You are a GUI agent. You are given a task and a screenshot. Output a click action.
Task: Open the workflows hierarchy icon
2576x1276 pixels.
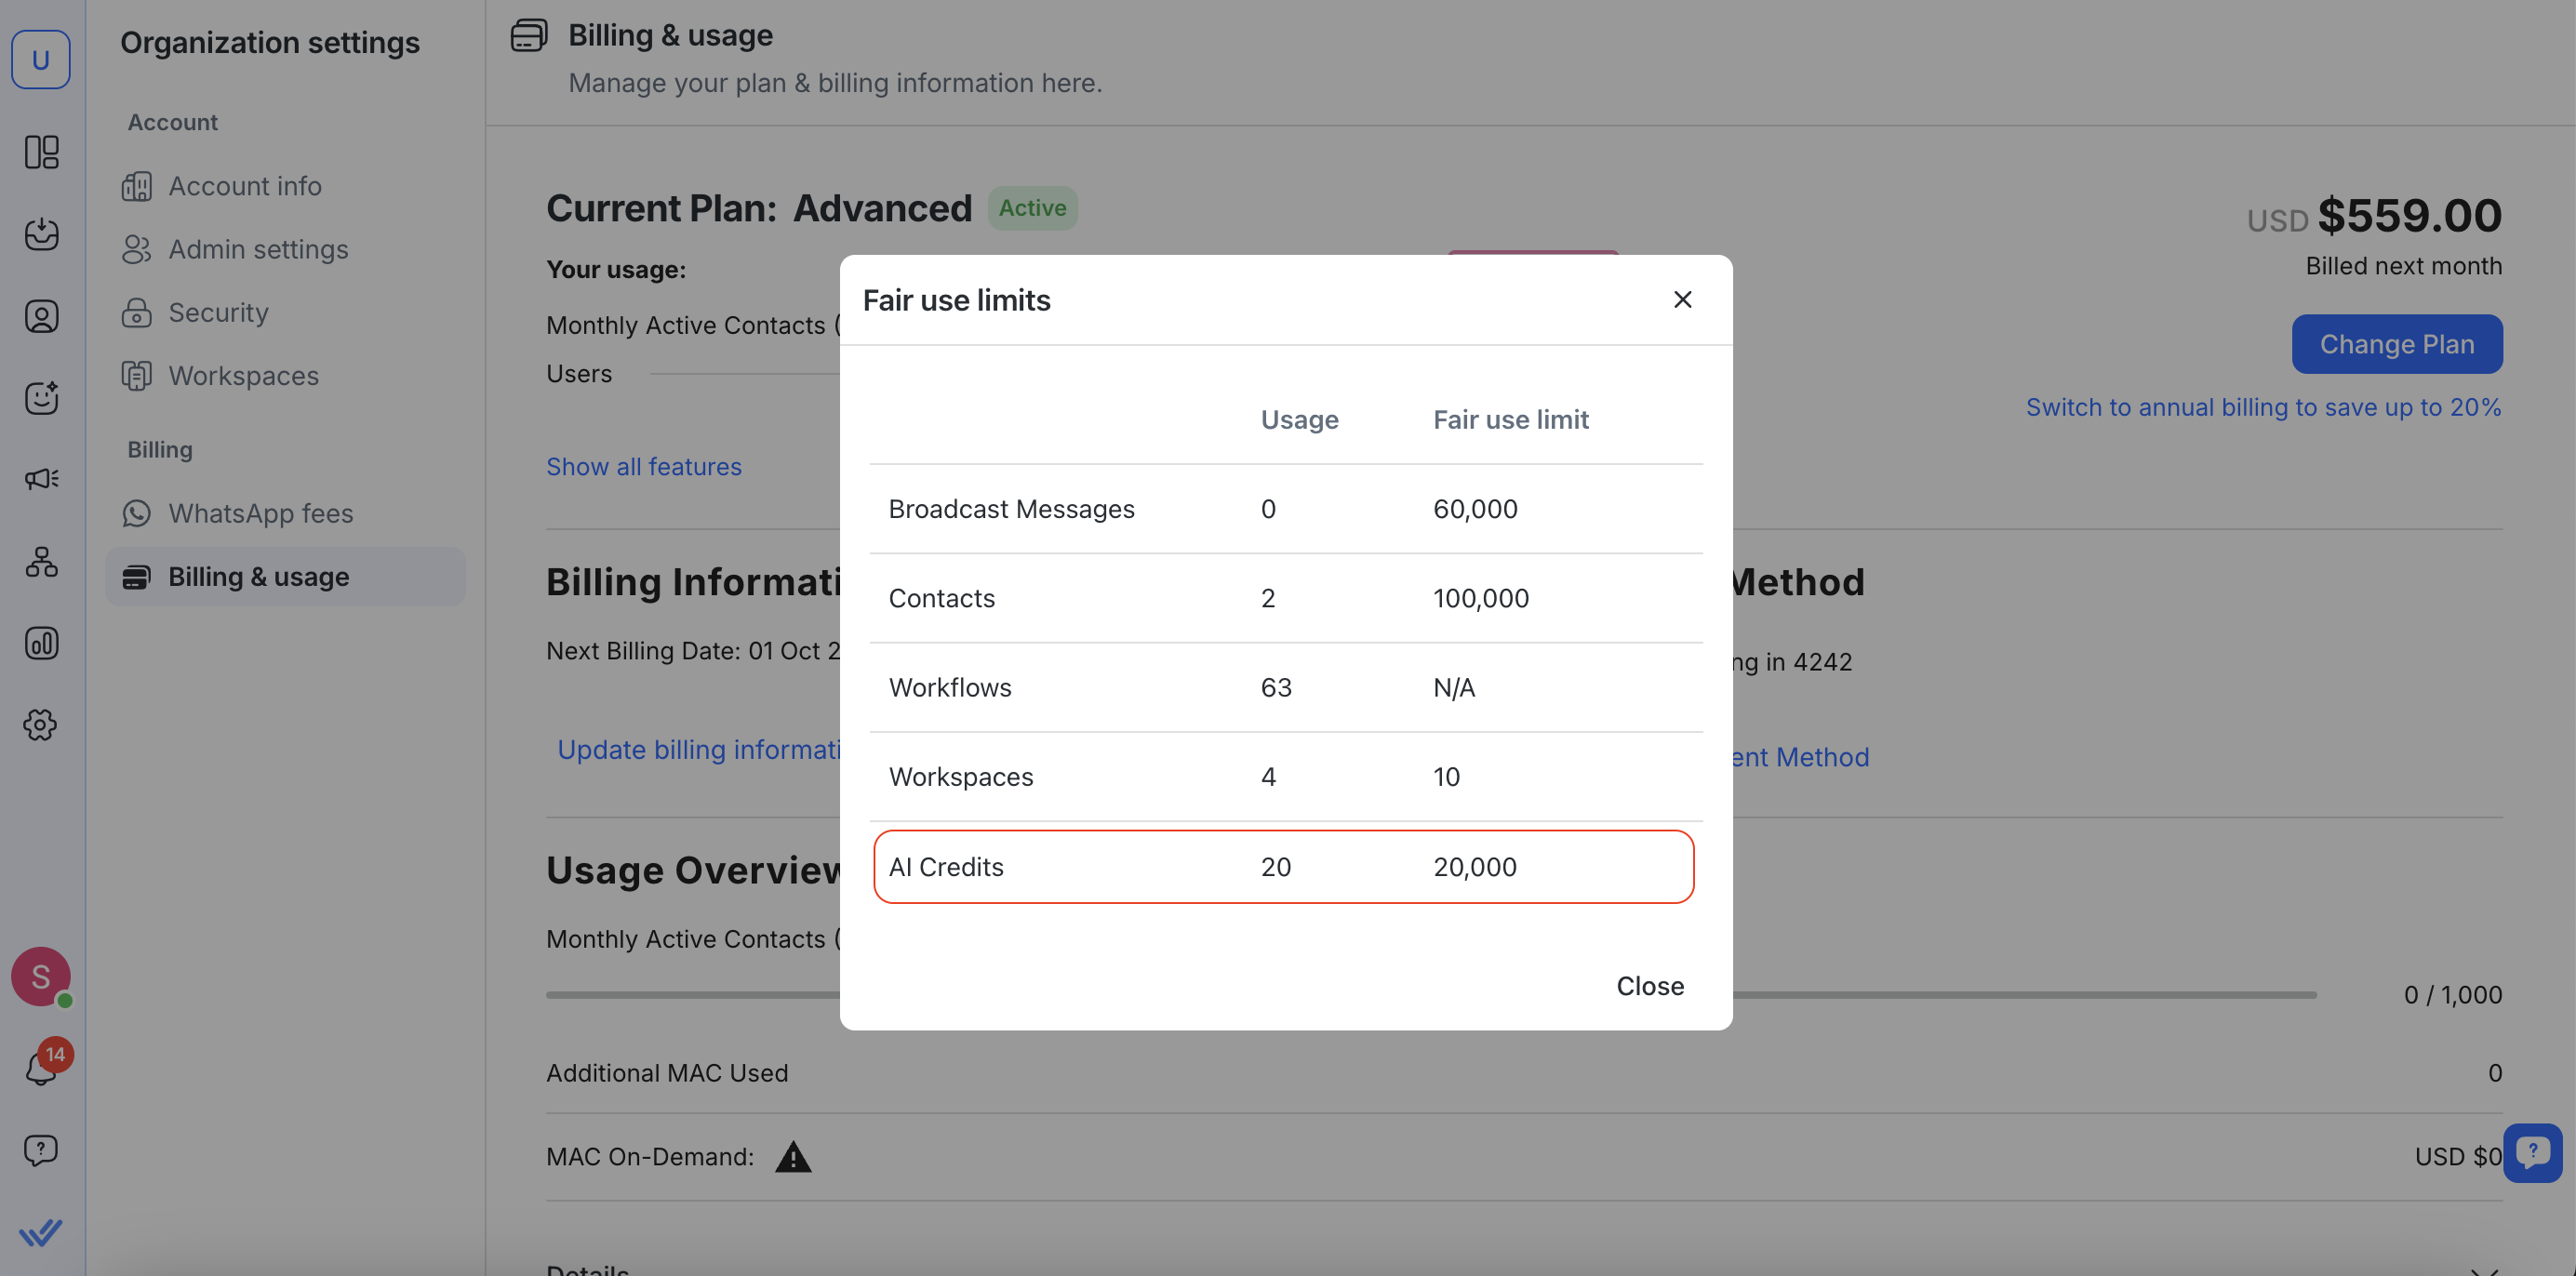(41, 561)
